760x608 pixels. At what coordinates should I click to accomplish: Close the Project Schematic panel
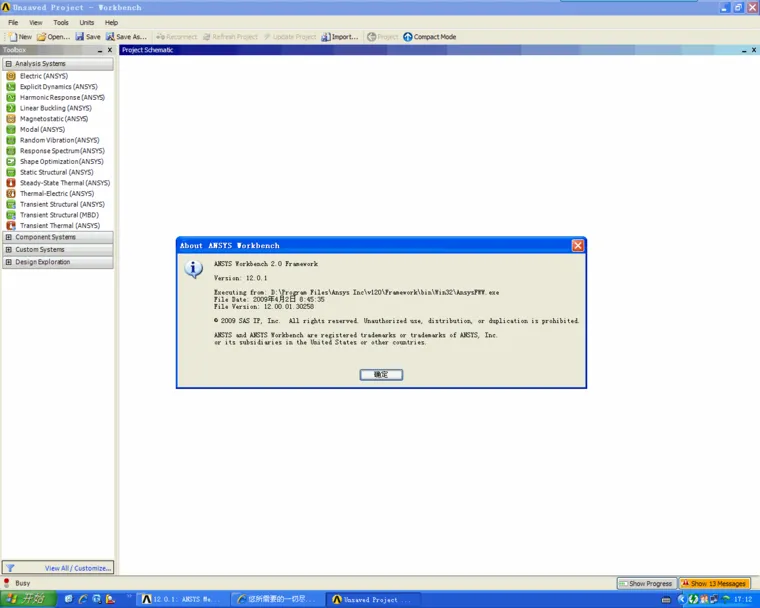point(754,50)
